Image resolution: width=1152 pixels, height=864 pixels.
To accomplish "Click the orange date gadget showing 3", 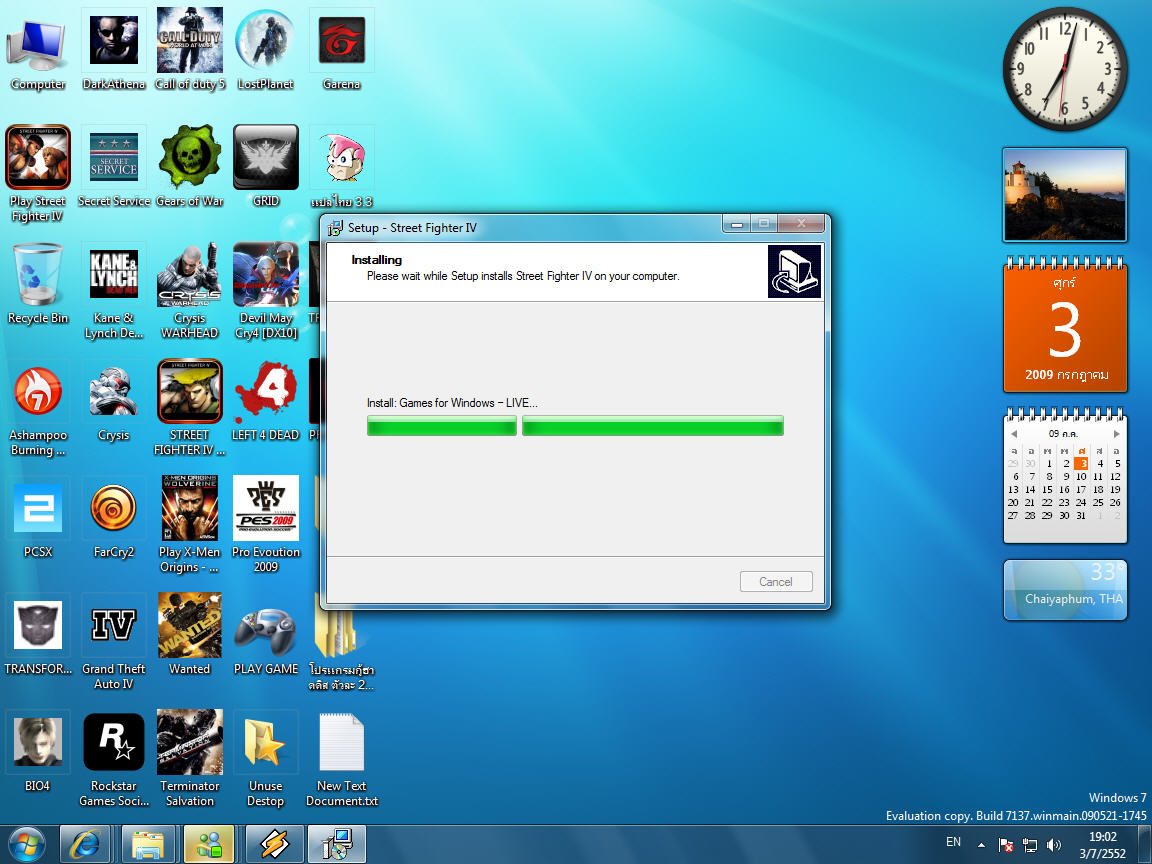I will [x=1065, y=324].
